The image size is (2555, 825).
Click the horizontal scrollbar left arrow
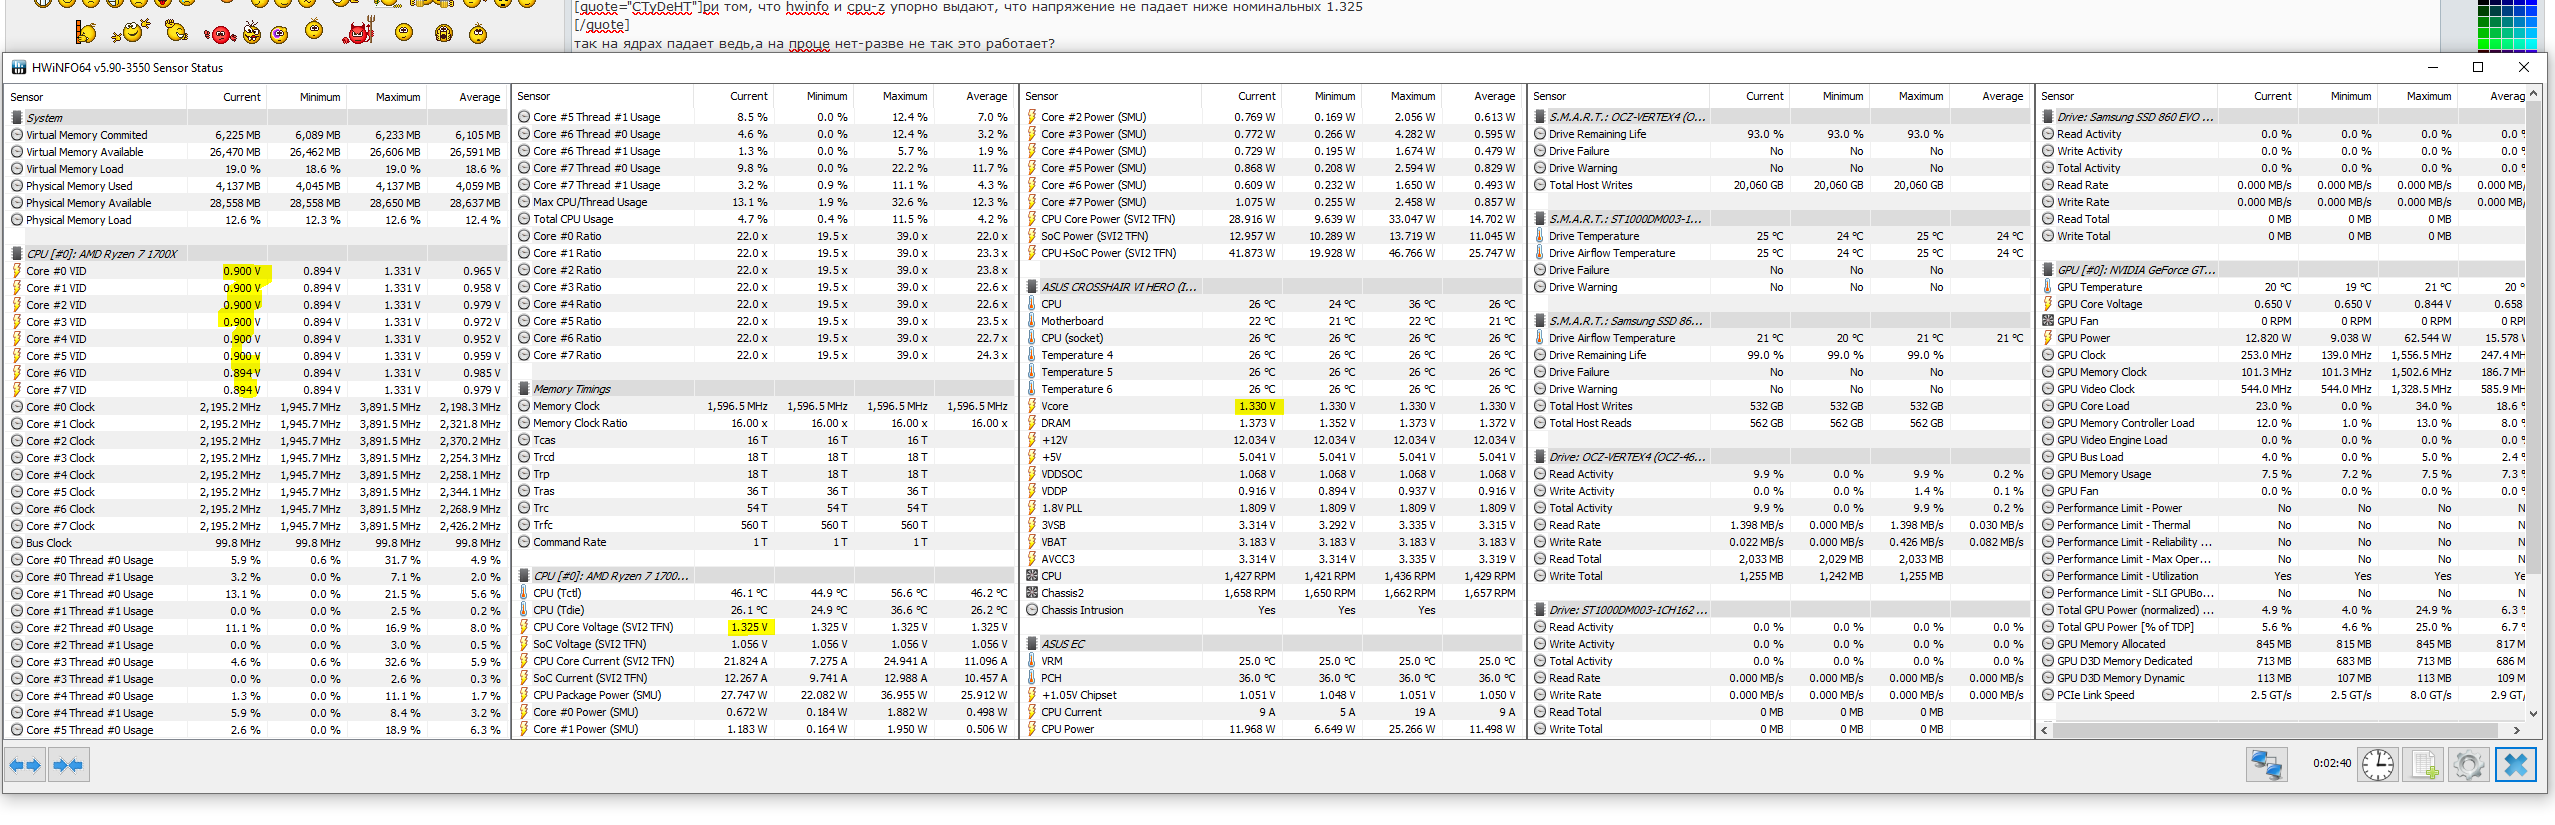click(x=2045, y=730)
